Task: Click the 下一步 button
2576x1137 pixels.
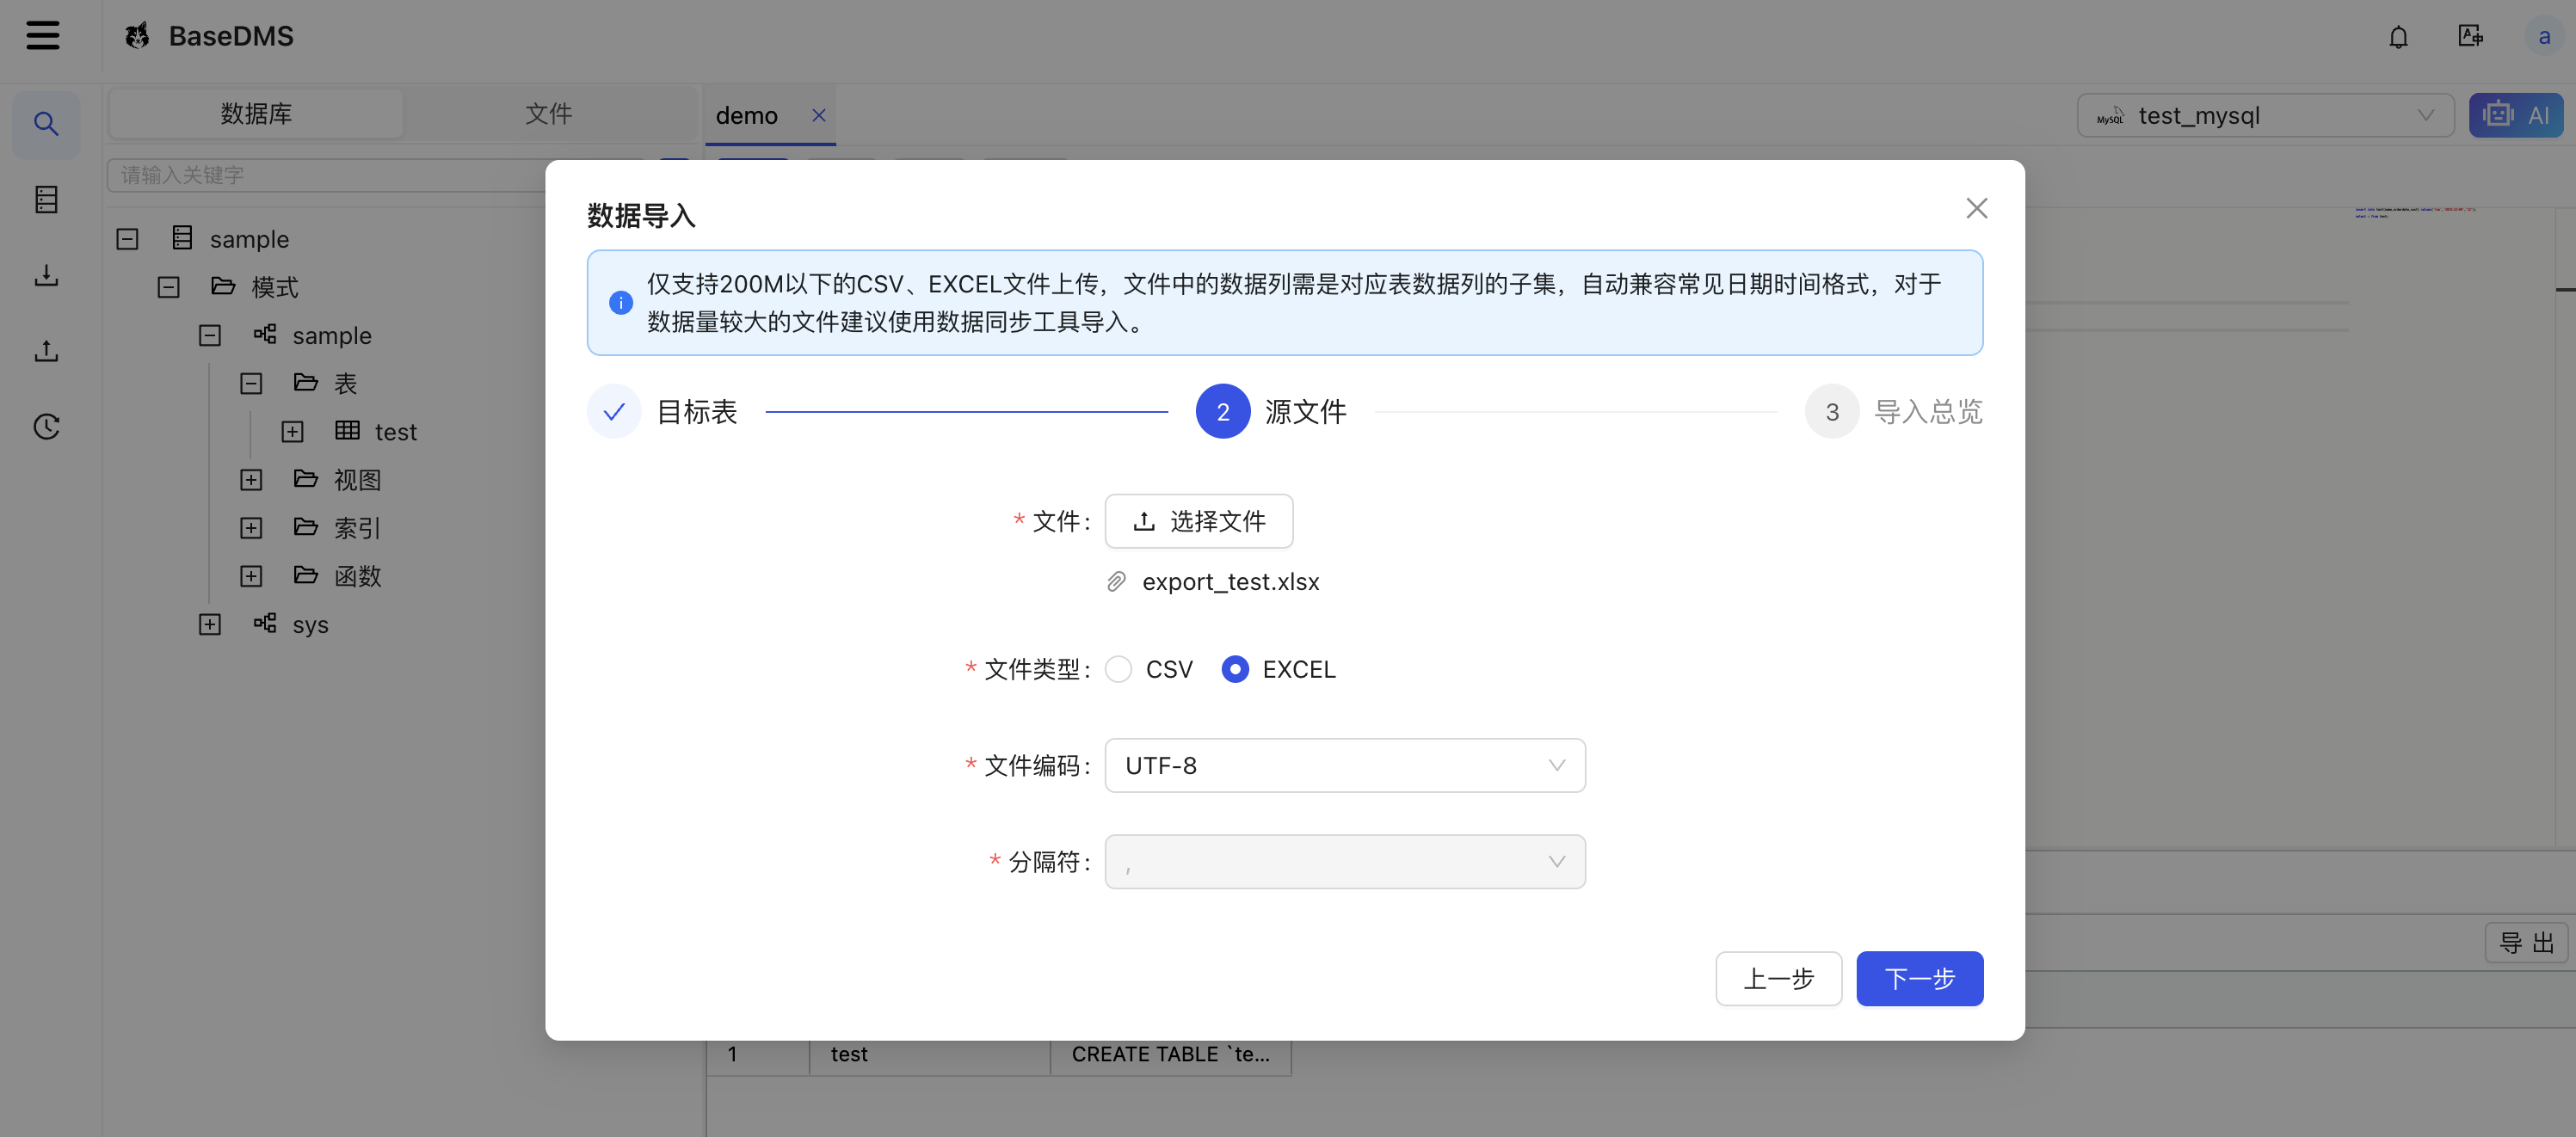Action: 1919,978
